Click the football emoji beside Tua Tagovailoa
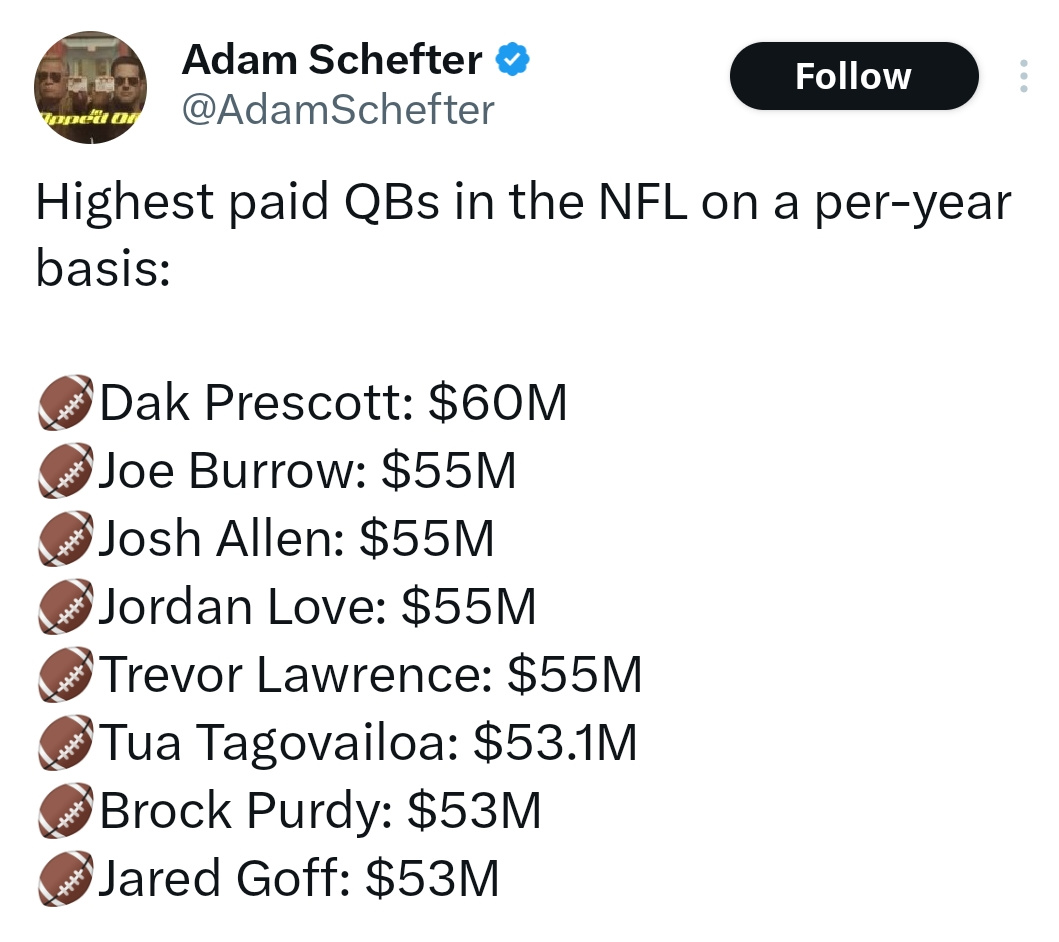This screenshot has height=942, width=1059. pos(66,743)
